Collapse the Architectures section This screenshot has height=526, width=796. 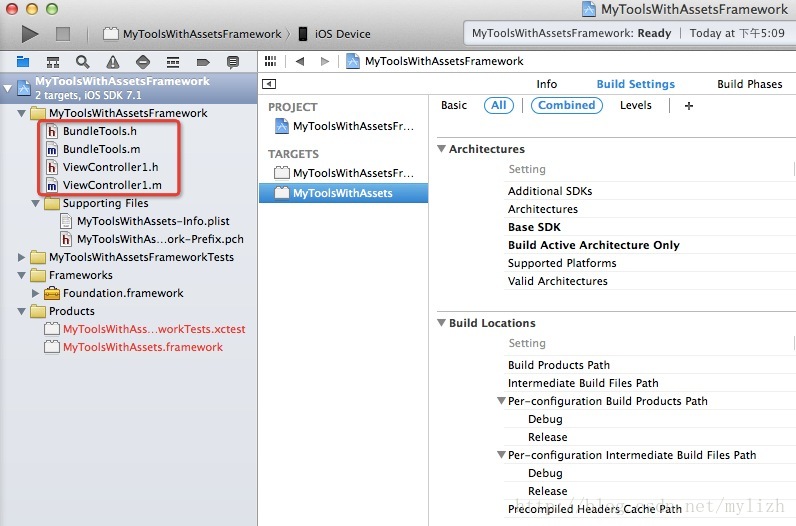[x=442, y=149]
